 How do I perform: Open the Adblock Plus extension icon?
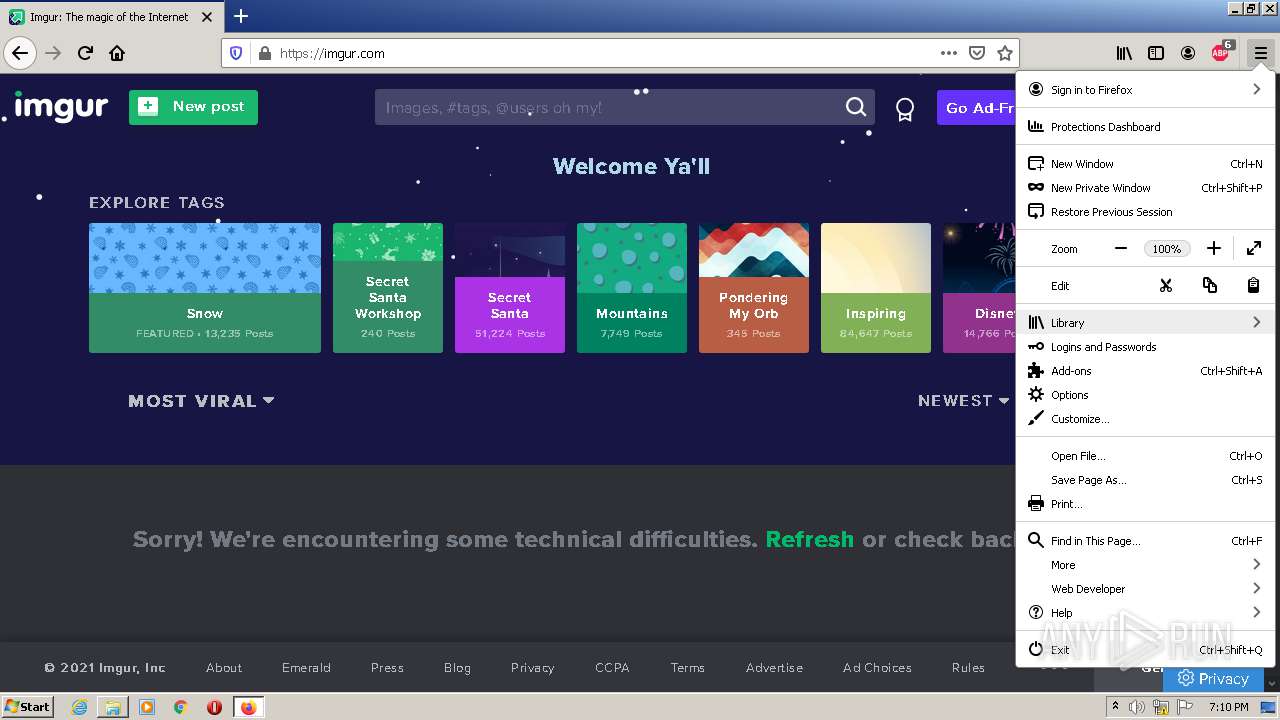click(x=1221, y=53)
